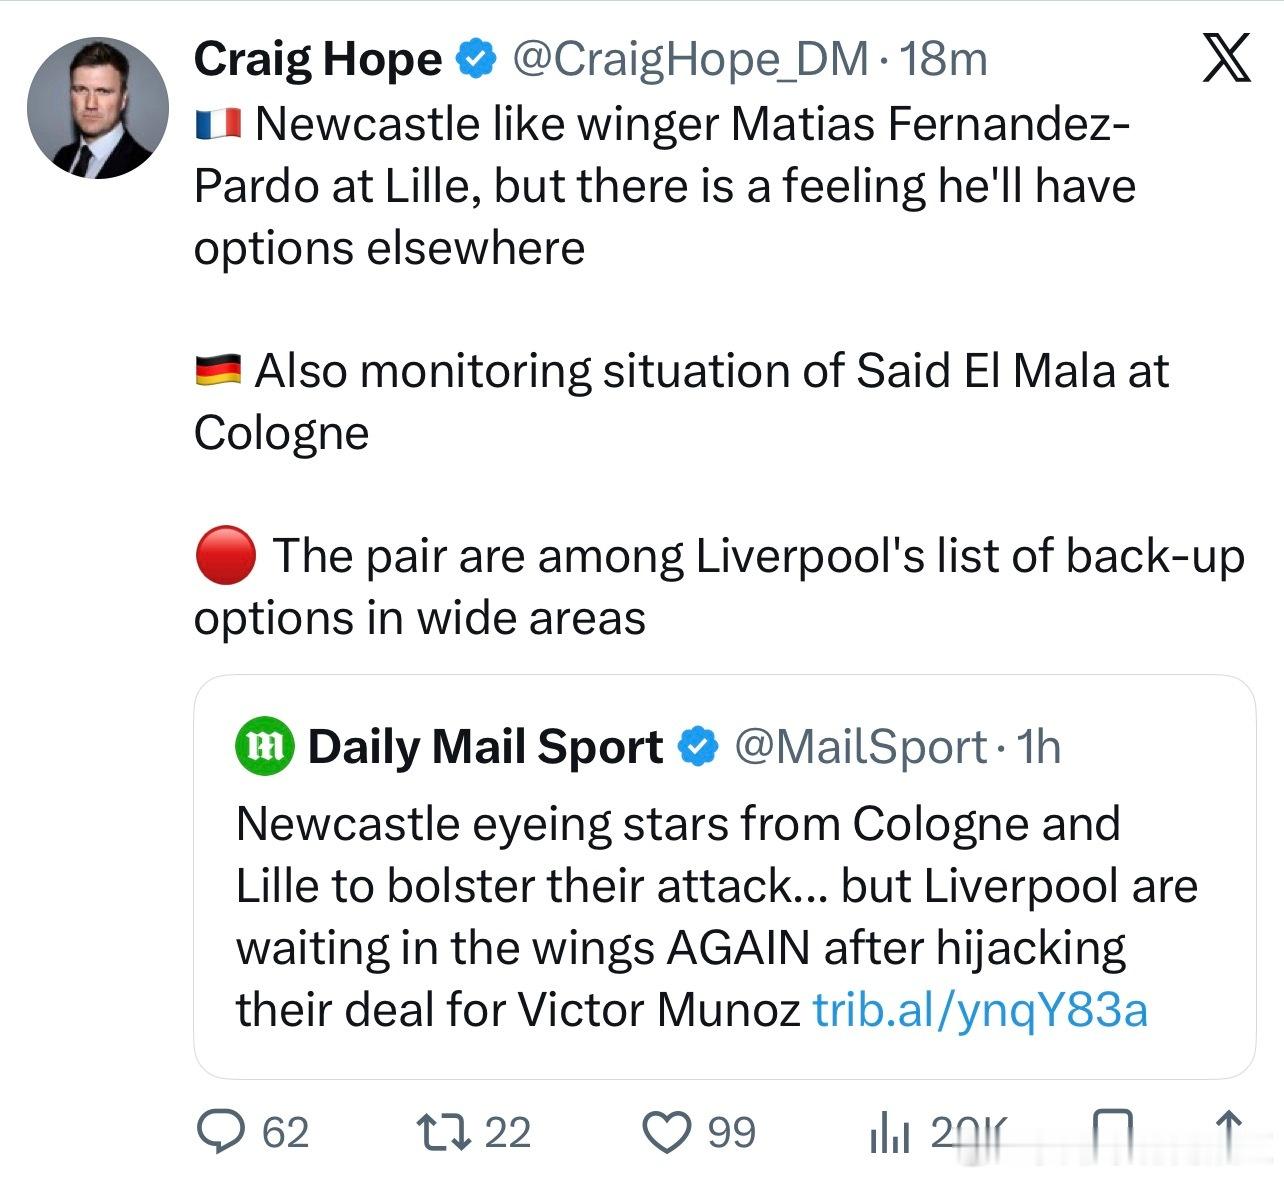Like the tweet with heart icon
Viewport: 1284px width, 1179px height.
664,1132
